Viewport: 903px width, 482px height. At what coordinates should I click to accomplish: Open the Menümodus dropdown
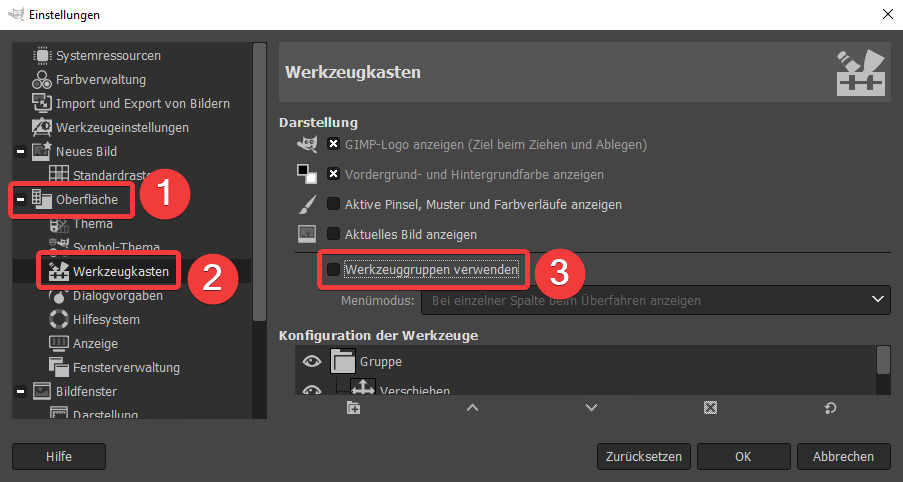656,300
